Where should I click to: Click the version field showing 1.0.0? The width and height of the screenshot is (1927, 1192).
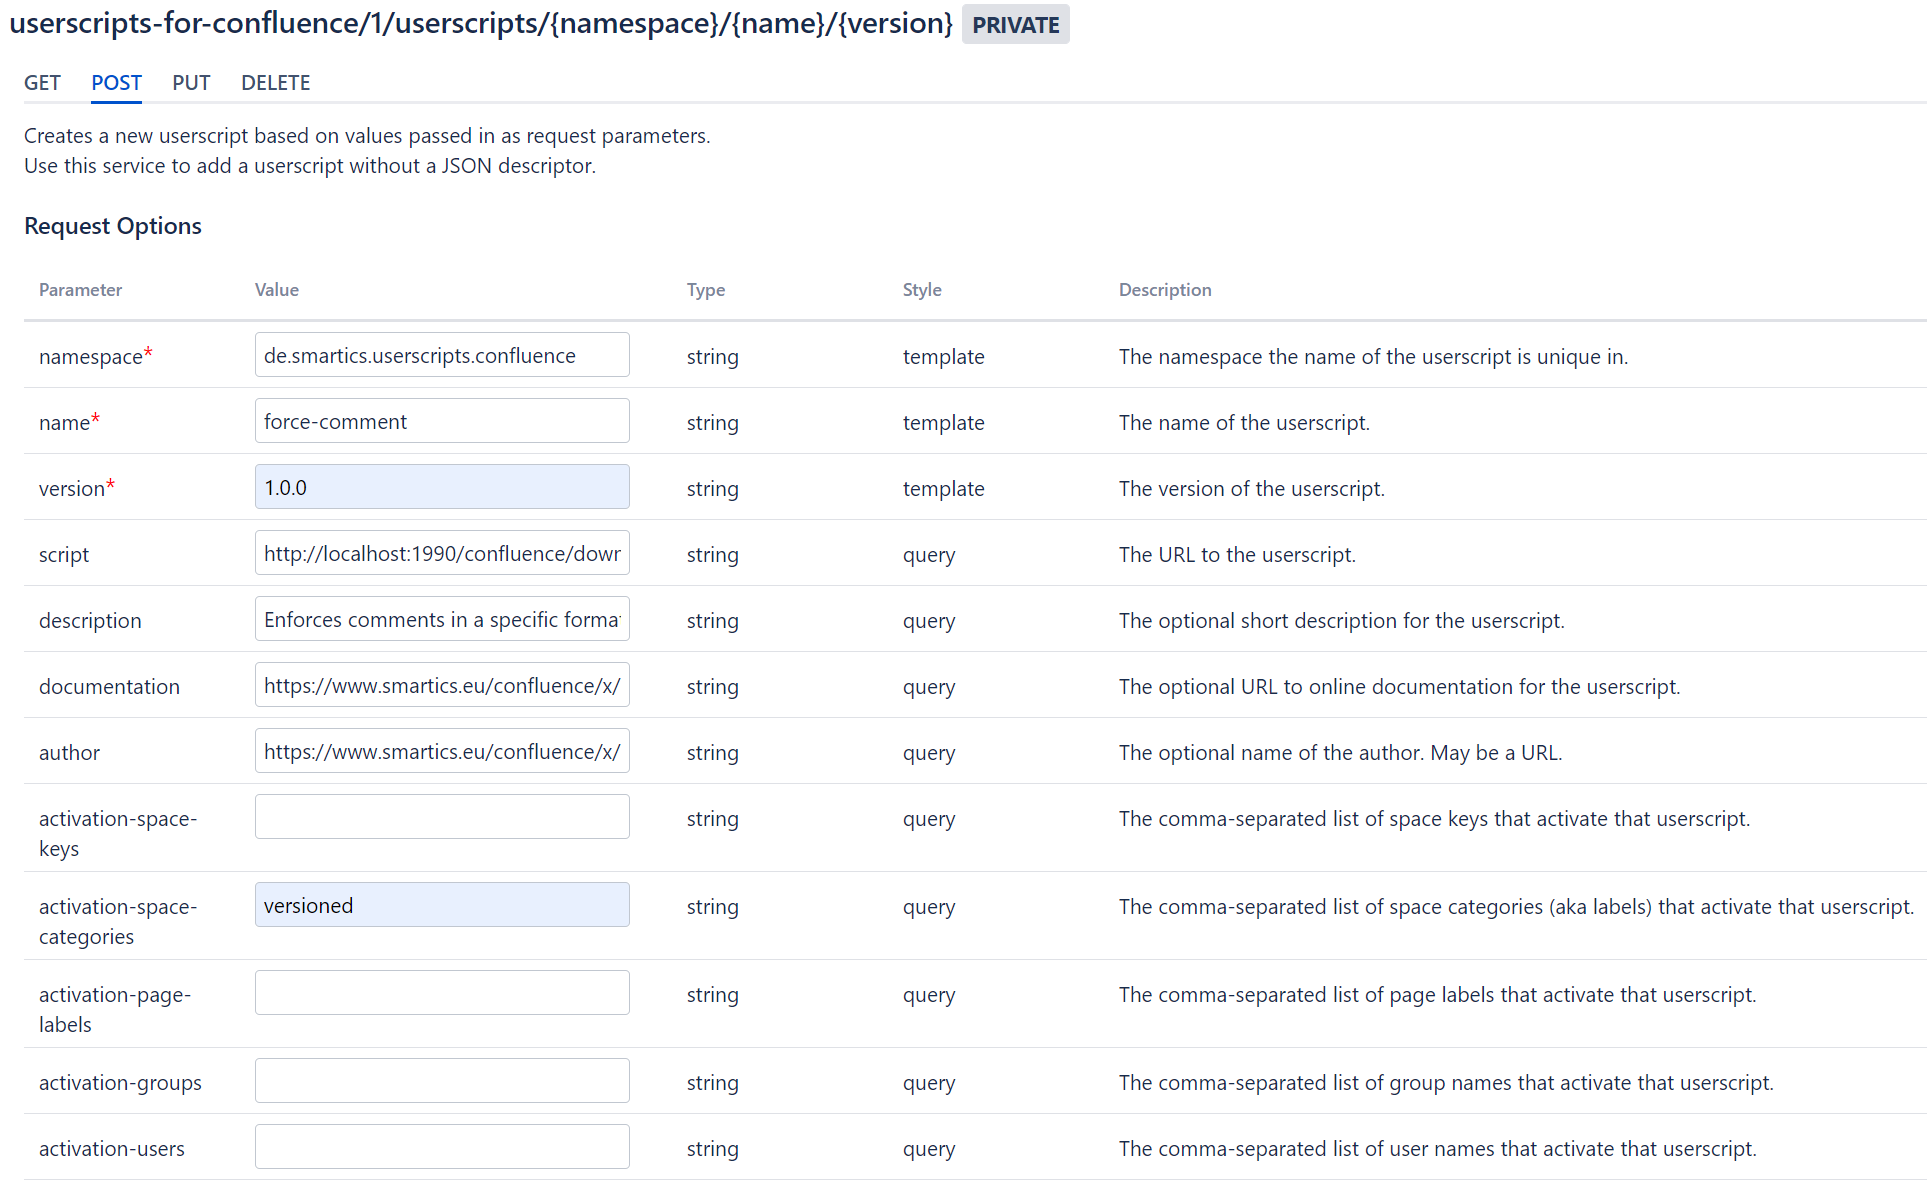pyautogui.click(x=441, y=486)
